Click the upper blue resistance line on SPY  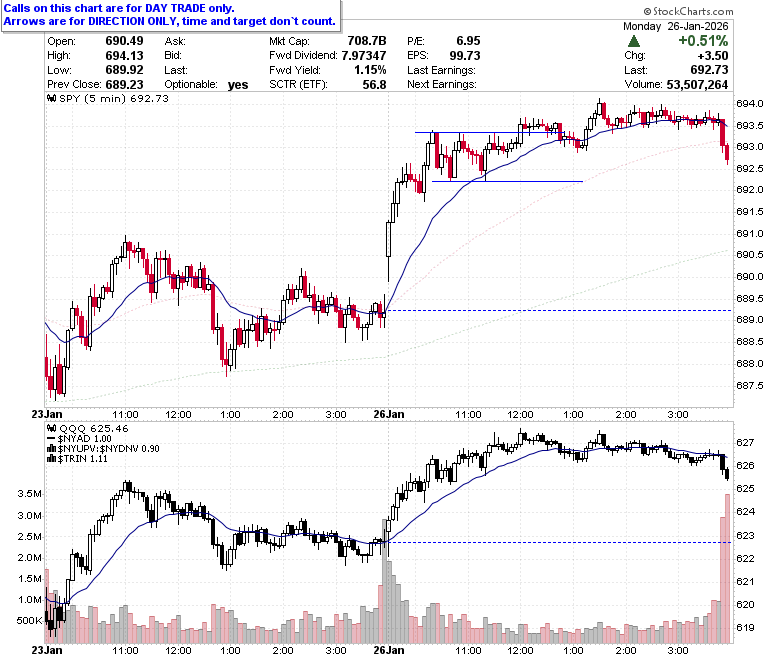pos(489,132)
